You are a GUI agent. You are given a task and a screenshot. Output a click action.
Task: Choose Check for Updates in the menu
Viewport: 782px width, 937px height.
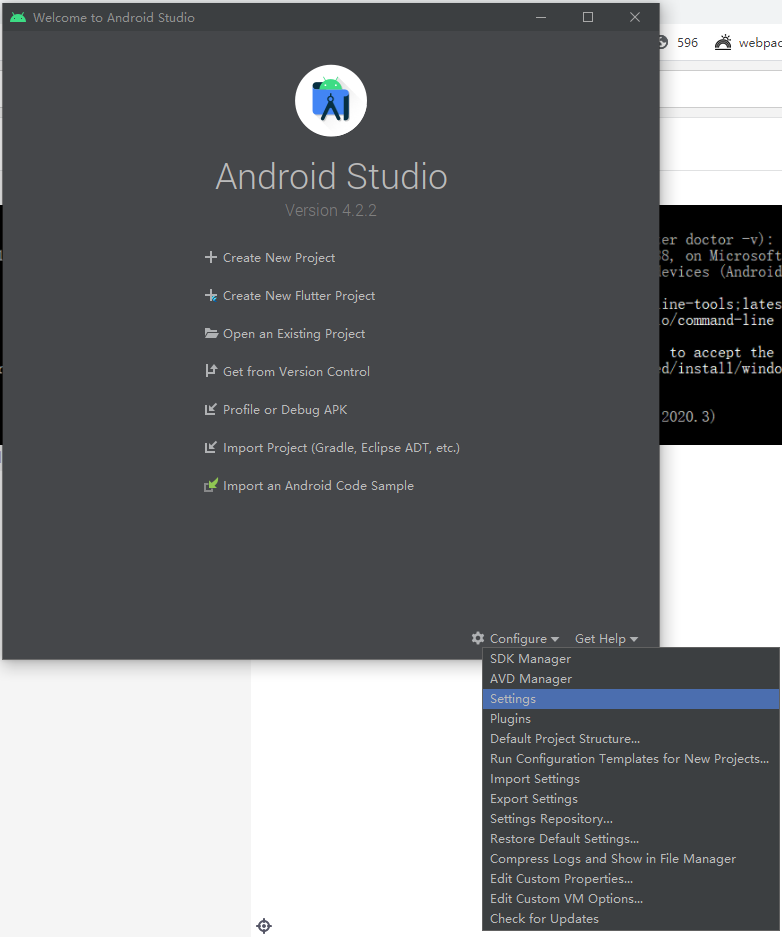pyautogui.click(x=631, y=919)
